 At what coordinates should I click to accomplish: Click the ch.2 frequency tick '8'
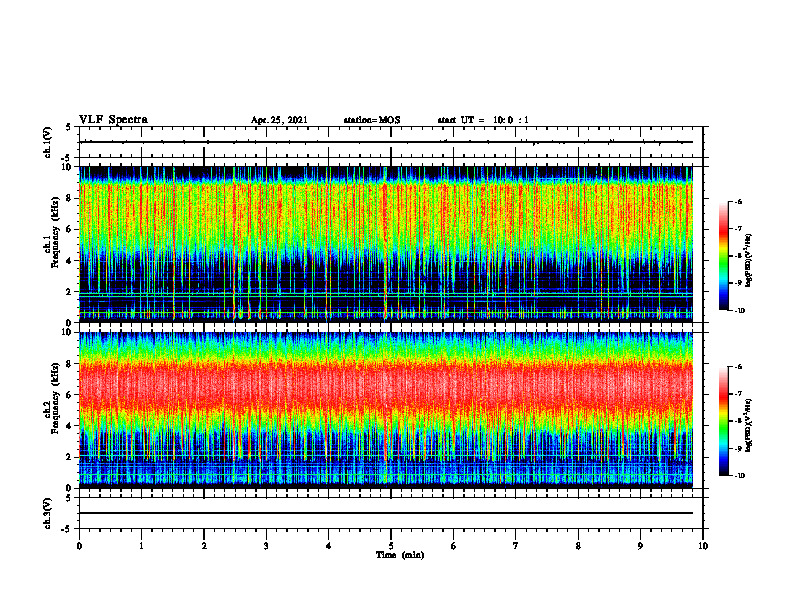(x=69, y=364)
